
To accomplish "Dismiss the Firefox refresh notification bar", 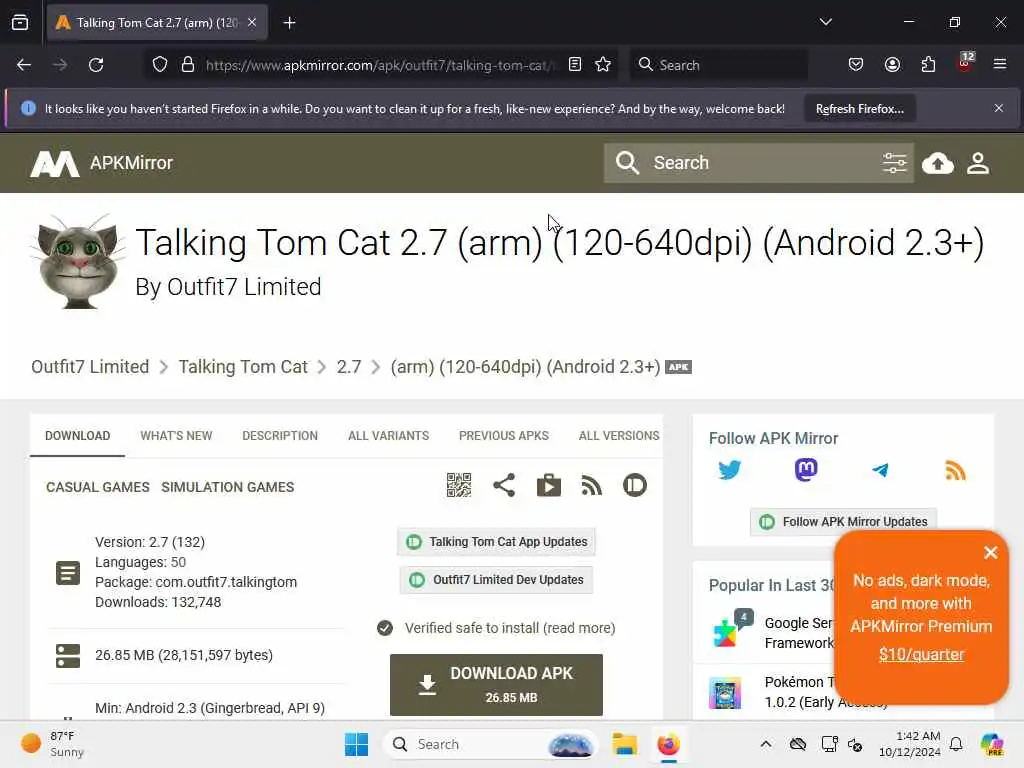I will point(999,108).
